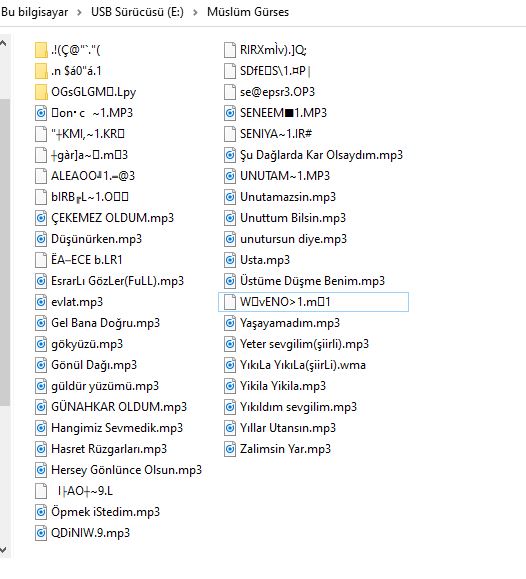Image resolution: width=526 pixels, height=579 pixels.
Task: Click the audio icon of evlat.mp3
Action: pos(41,302)
